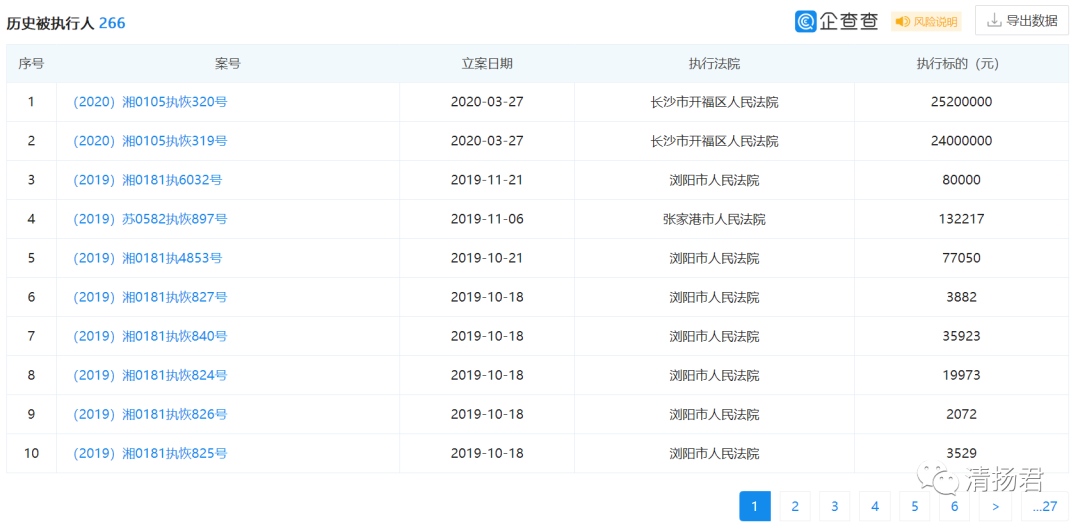
Task: Click date 2020-03-27 in row 2
Action: click(487, 141)
